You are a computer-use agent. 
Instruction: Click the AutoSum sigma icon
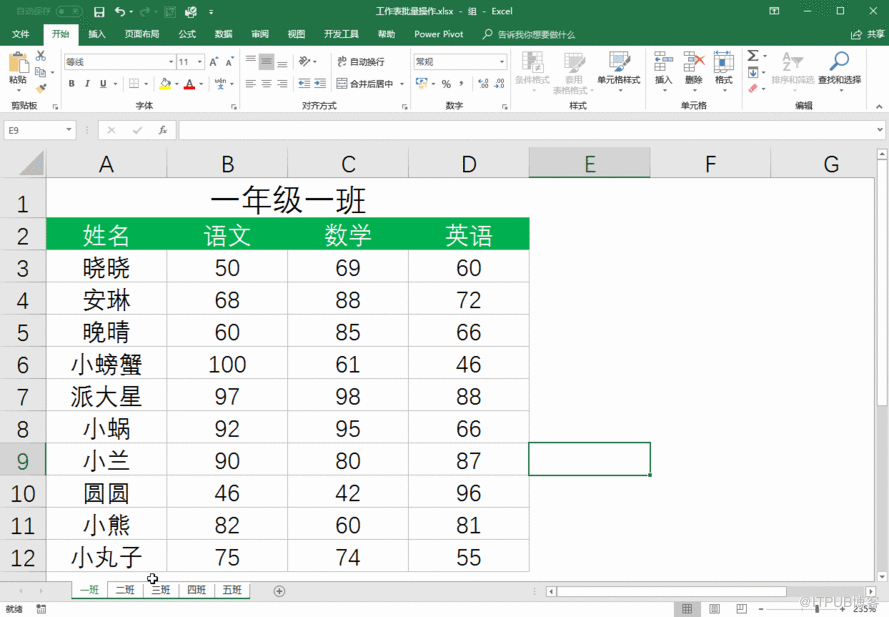tap(753, 56)
